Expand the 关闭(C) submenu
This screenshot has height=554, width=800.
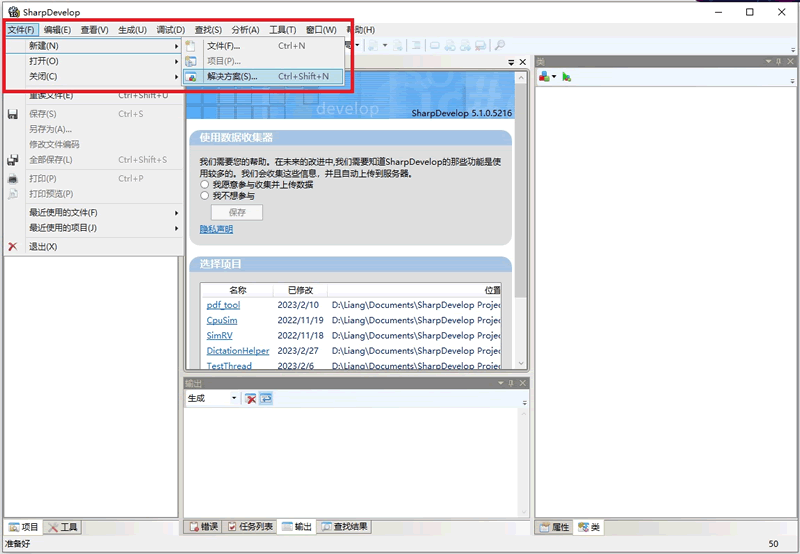pyautogui.click(x=177, y=77)
